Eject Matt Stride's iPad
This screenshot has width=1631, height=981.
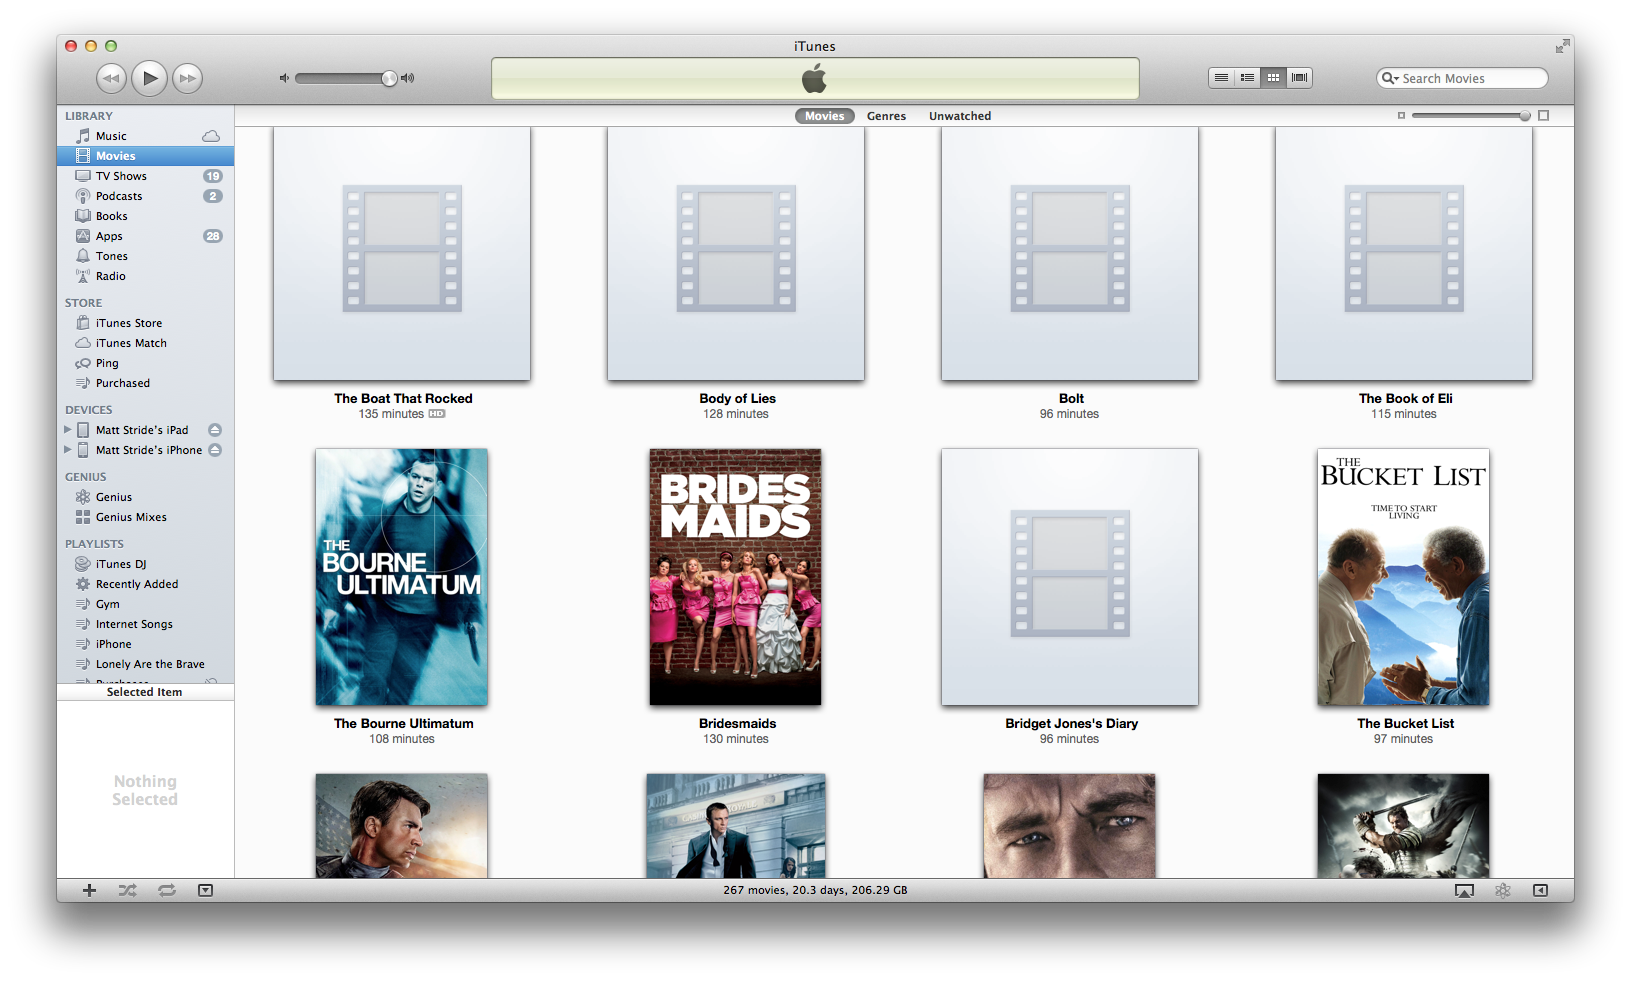(x=215, y=430)
